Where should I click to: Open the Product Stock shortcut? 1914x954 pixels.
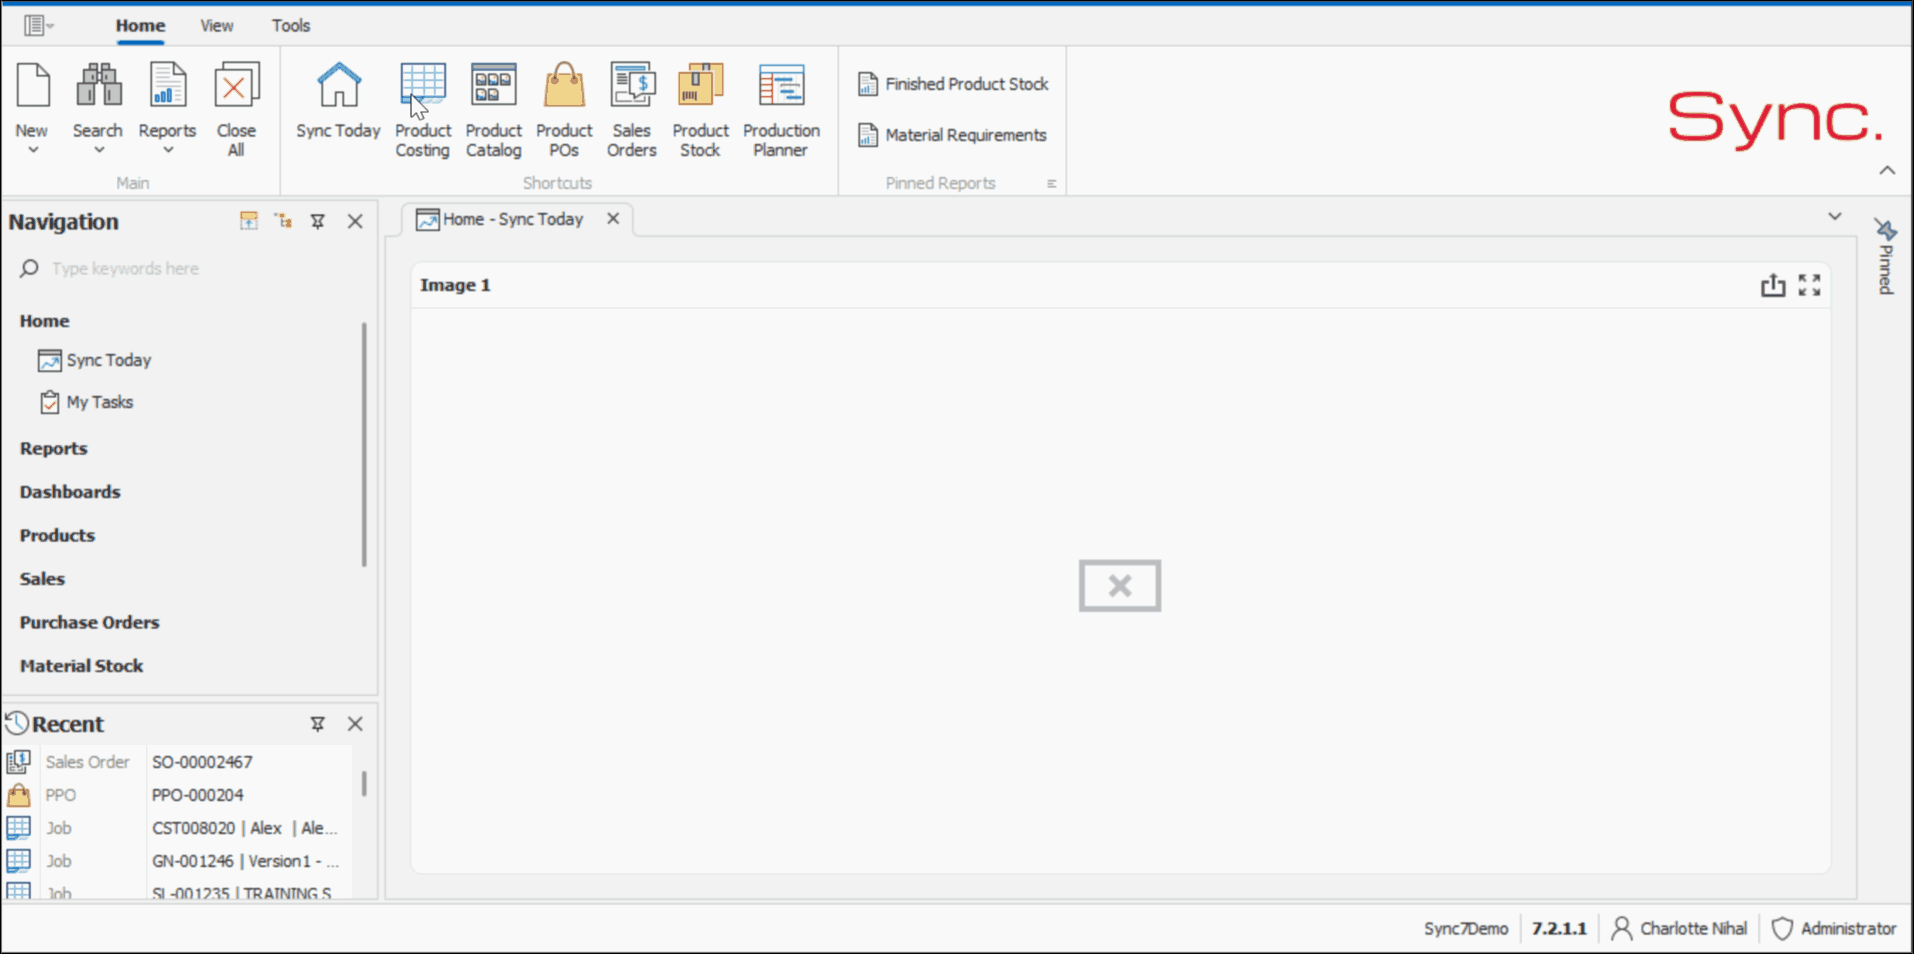point(700,110)
